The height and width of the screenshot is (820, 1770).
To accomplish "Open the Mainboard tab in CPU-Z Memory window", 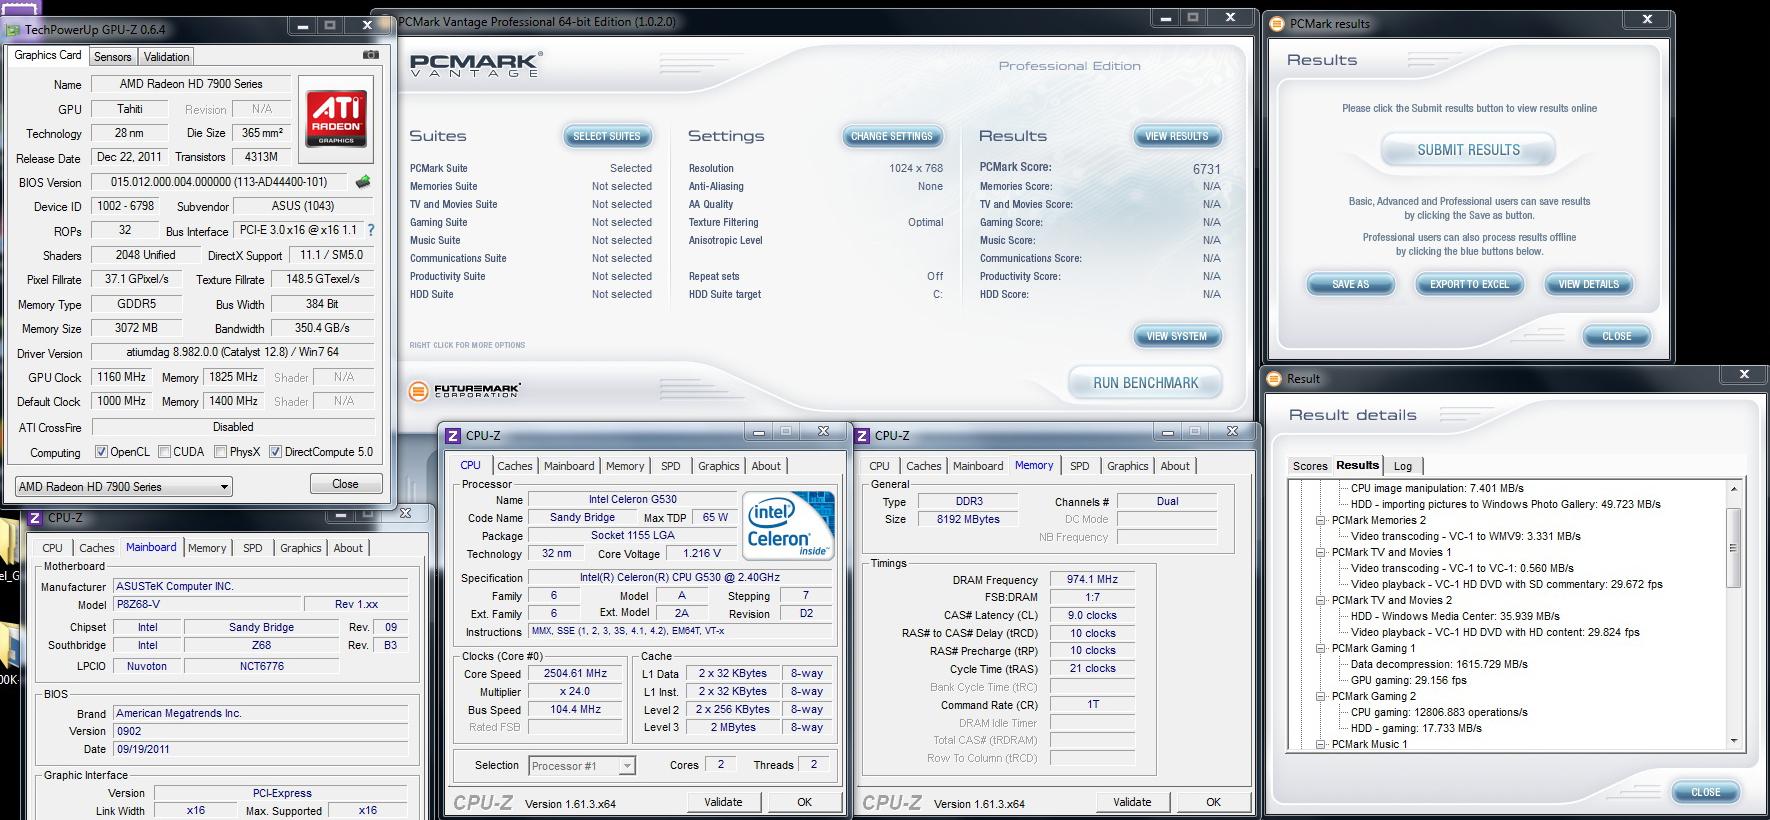I will (978, 466).
